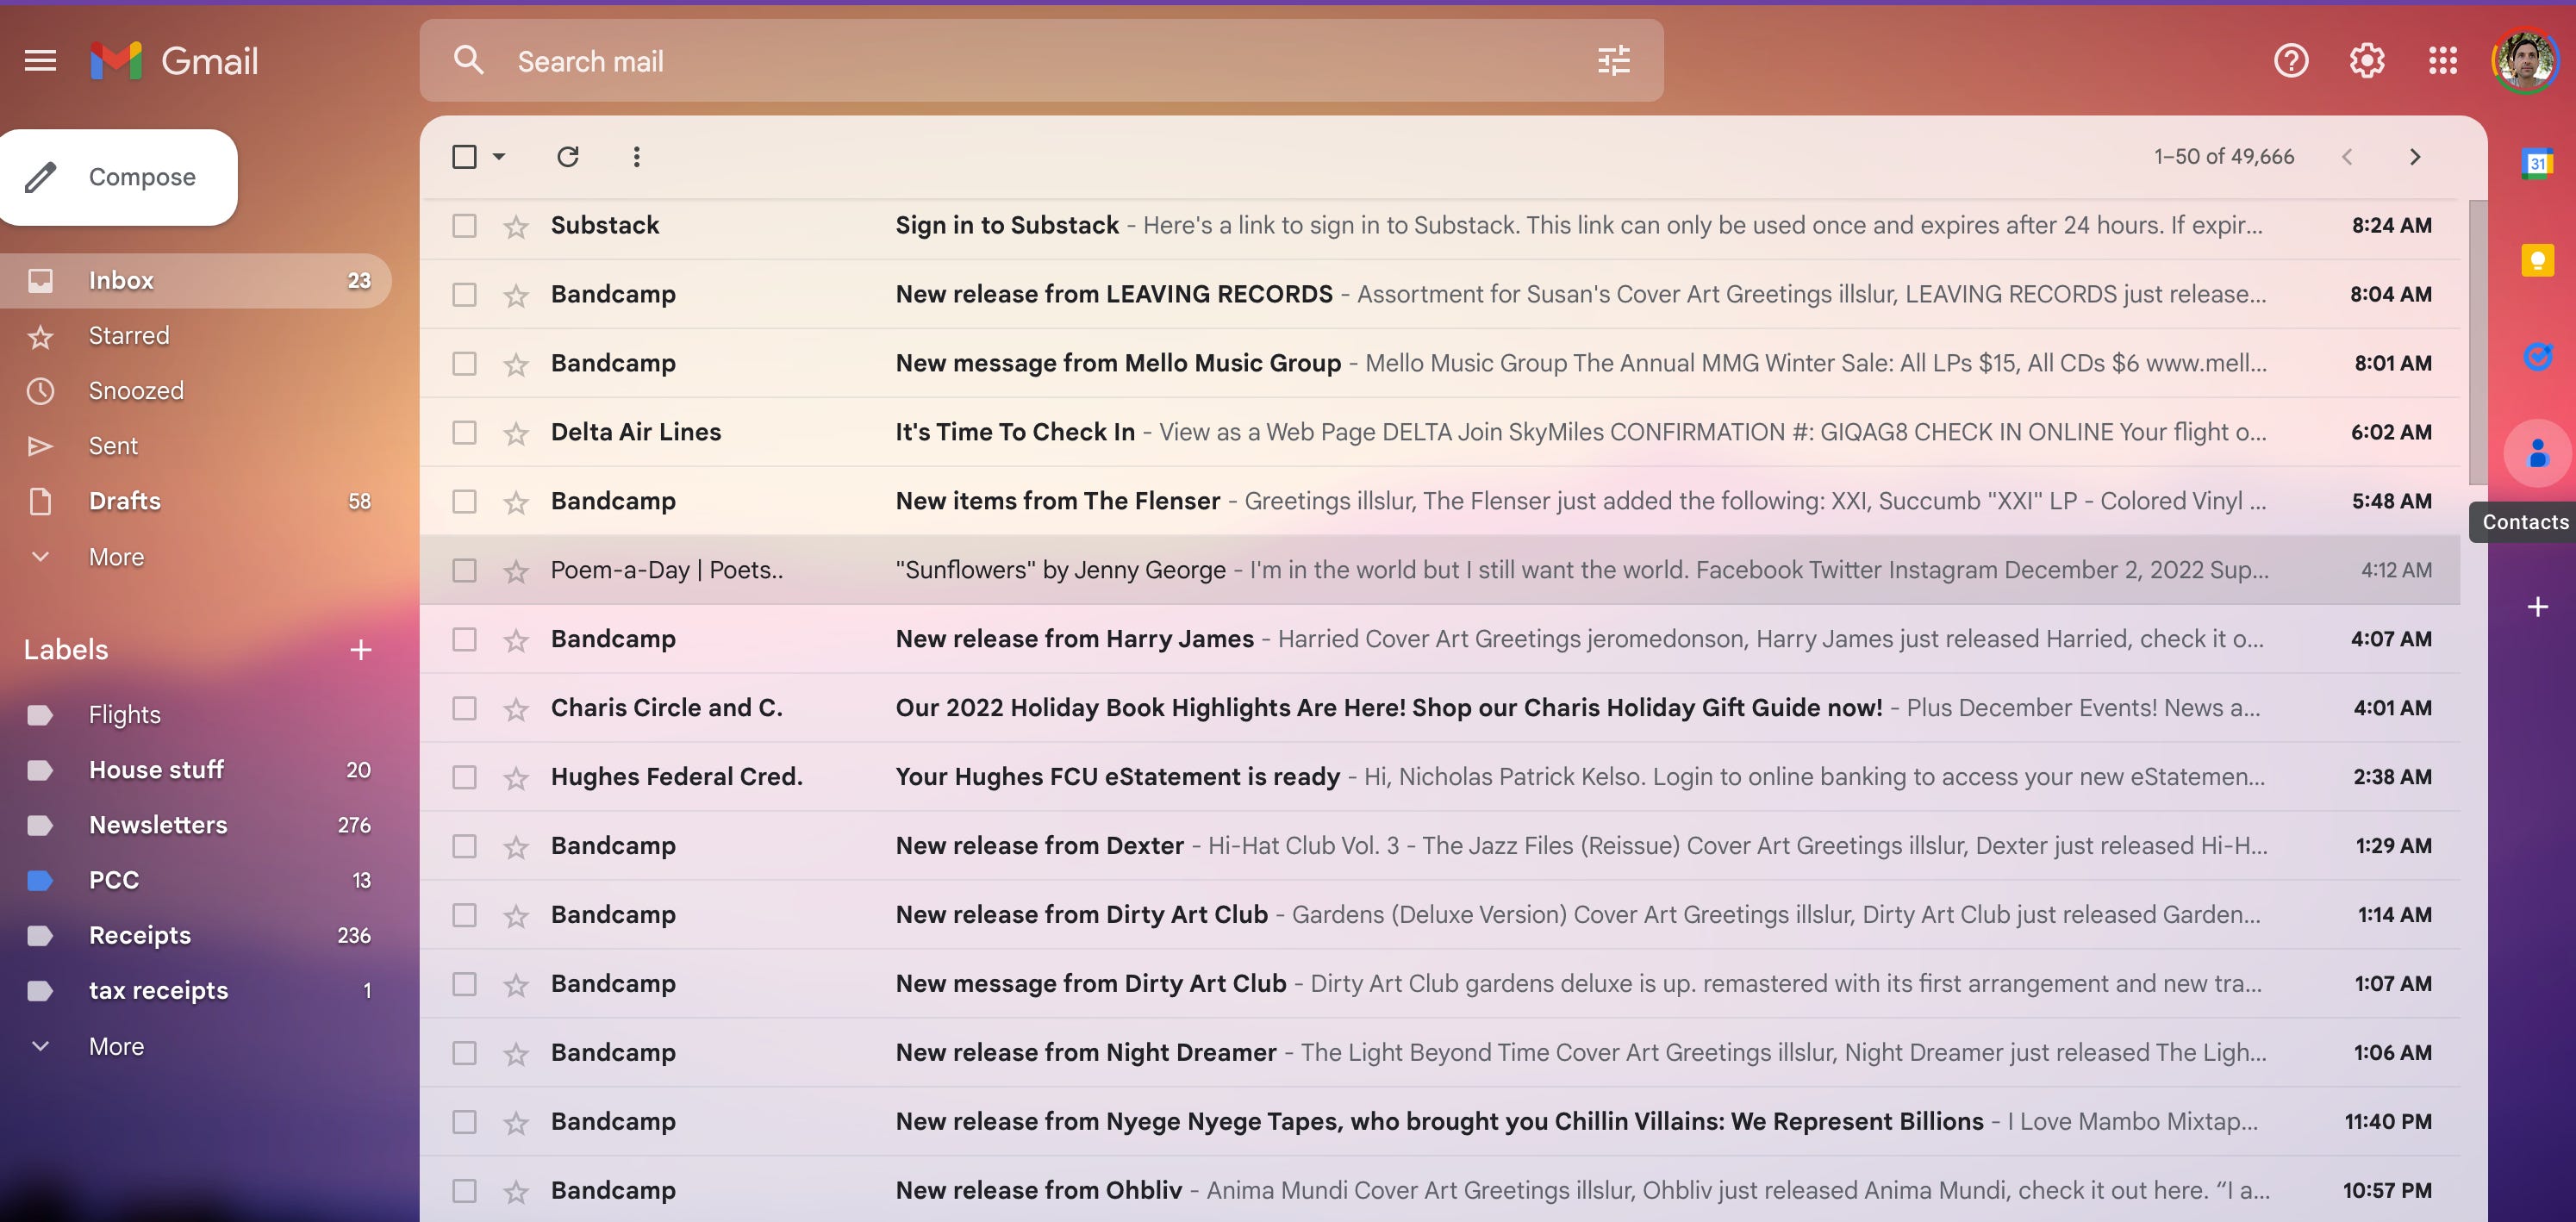Open the tax receipts label
This screenshot has height=1222, width=2576.
[196, 991]
